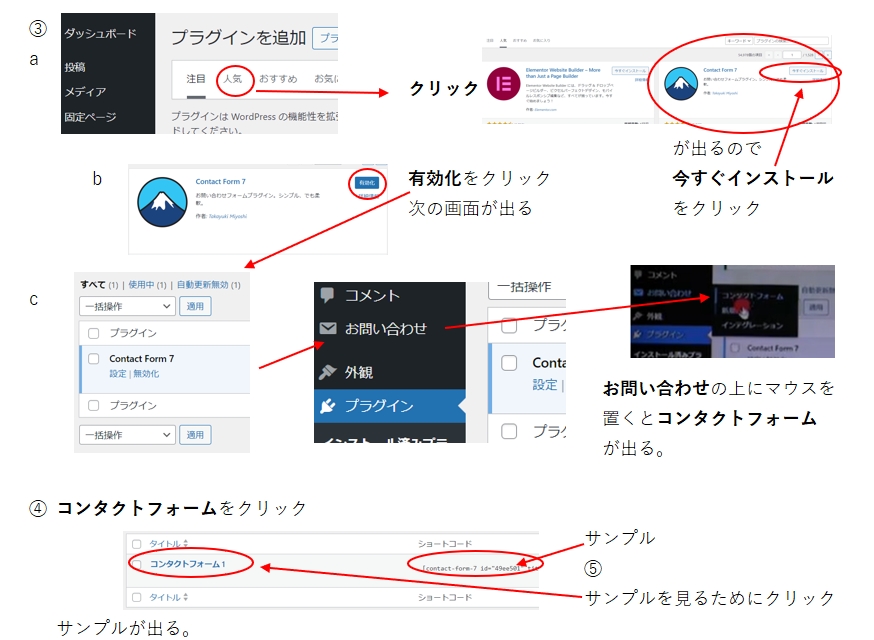Click the sort arrows beside top タイトル header

186,543
